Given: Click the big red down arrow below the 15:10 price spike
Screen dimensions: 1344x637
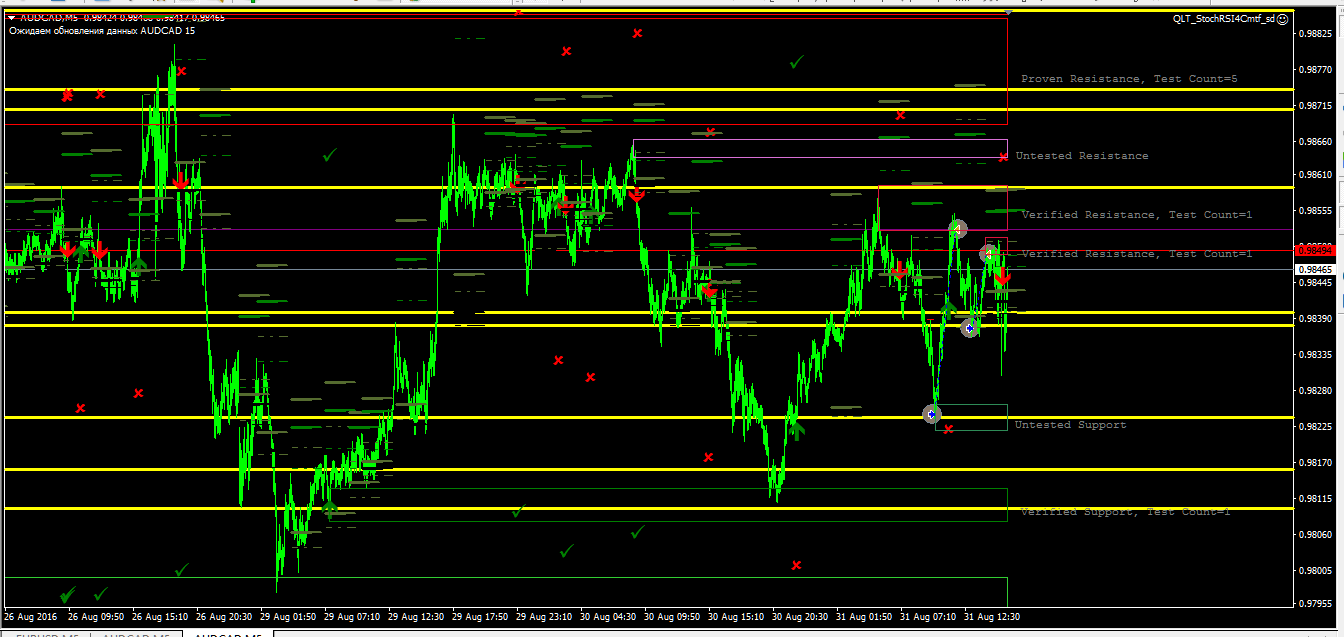Looking at the screenshot, I should coord(180,181).
